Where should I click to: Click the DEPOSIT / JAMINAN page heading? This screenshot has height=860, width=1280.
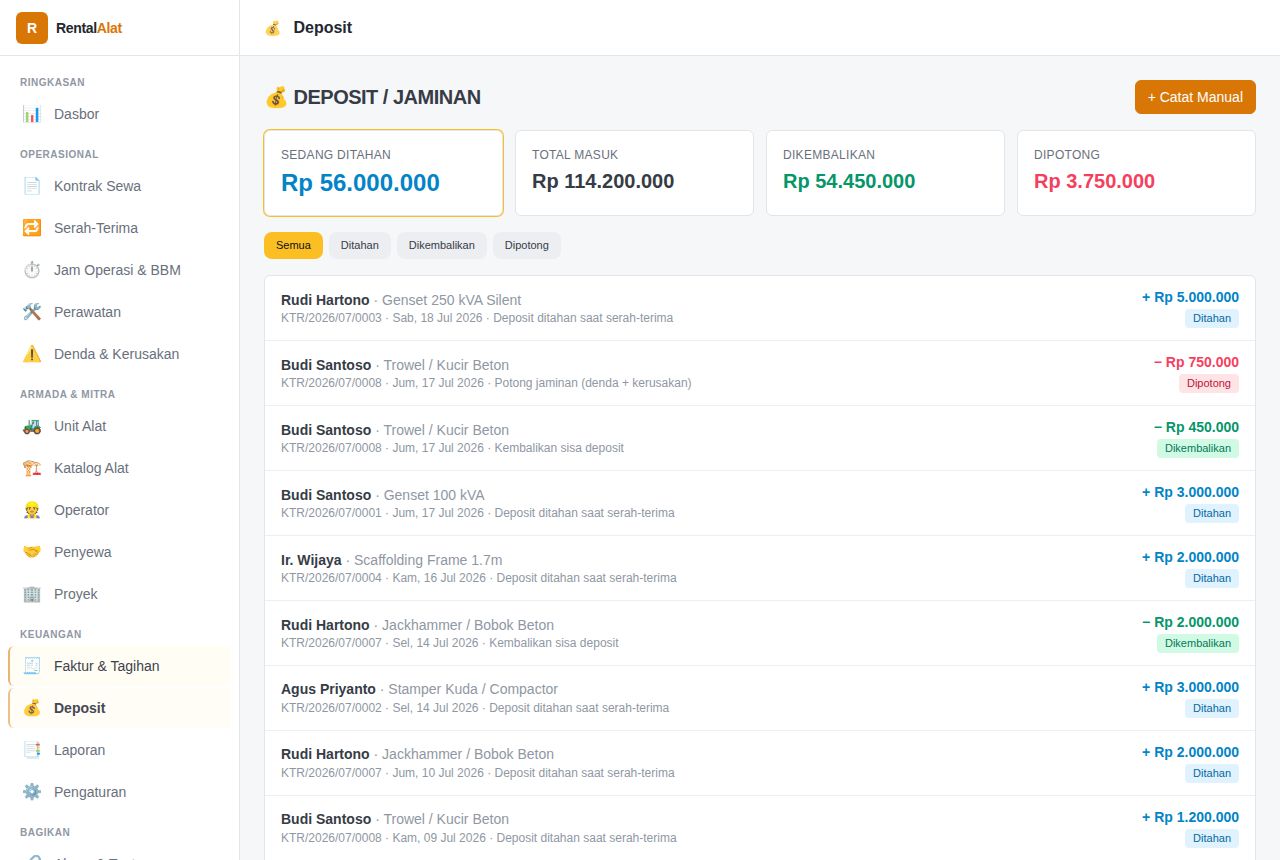click(x=373, y=97)
